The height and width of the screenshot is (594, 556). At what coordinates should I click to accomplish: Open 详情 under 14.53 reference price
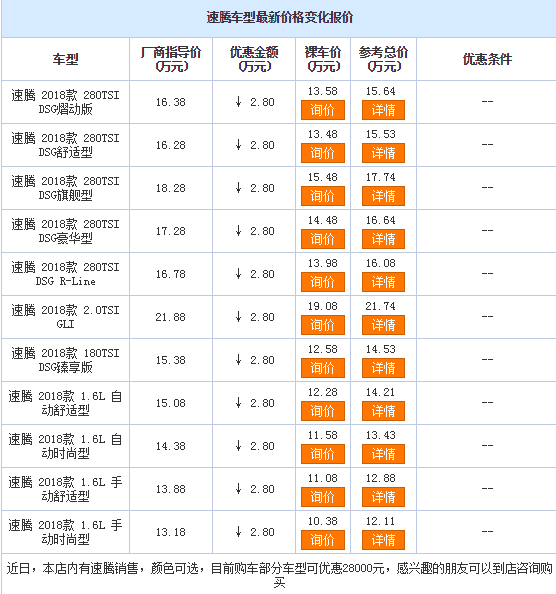pos(383,368)
